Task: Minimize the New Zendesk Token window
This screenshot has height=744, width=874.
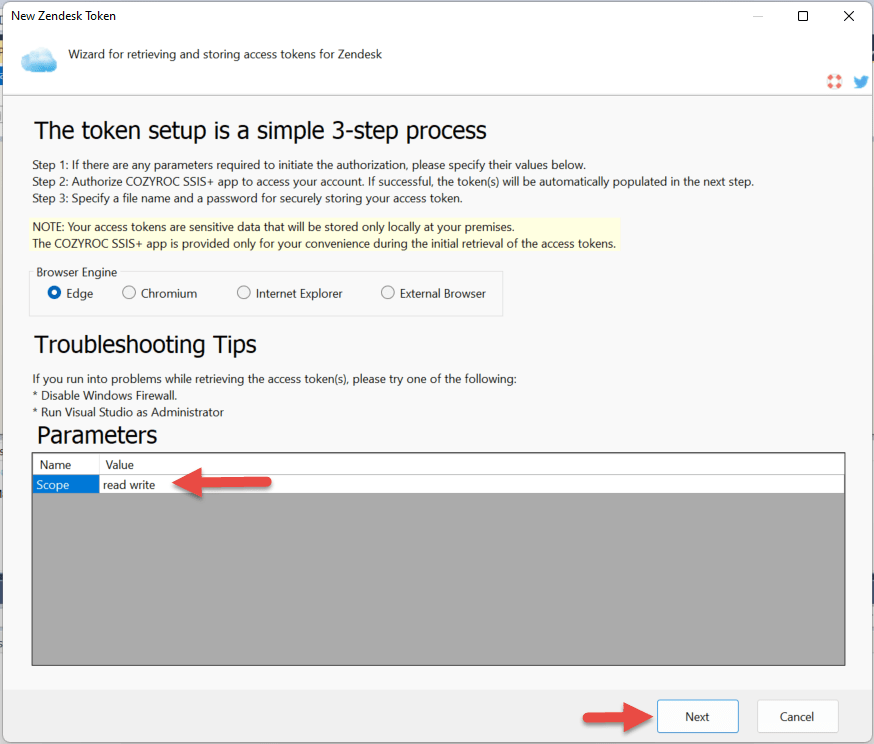Action: 758,16
